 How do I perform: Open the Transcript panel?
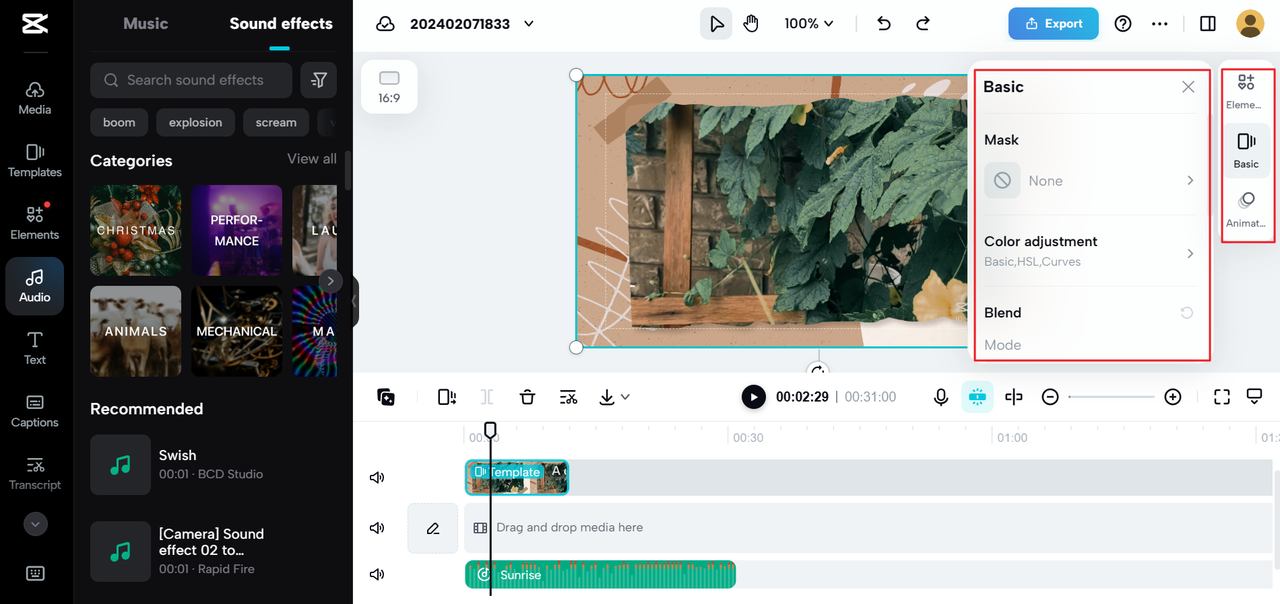point(35,472)
